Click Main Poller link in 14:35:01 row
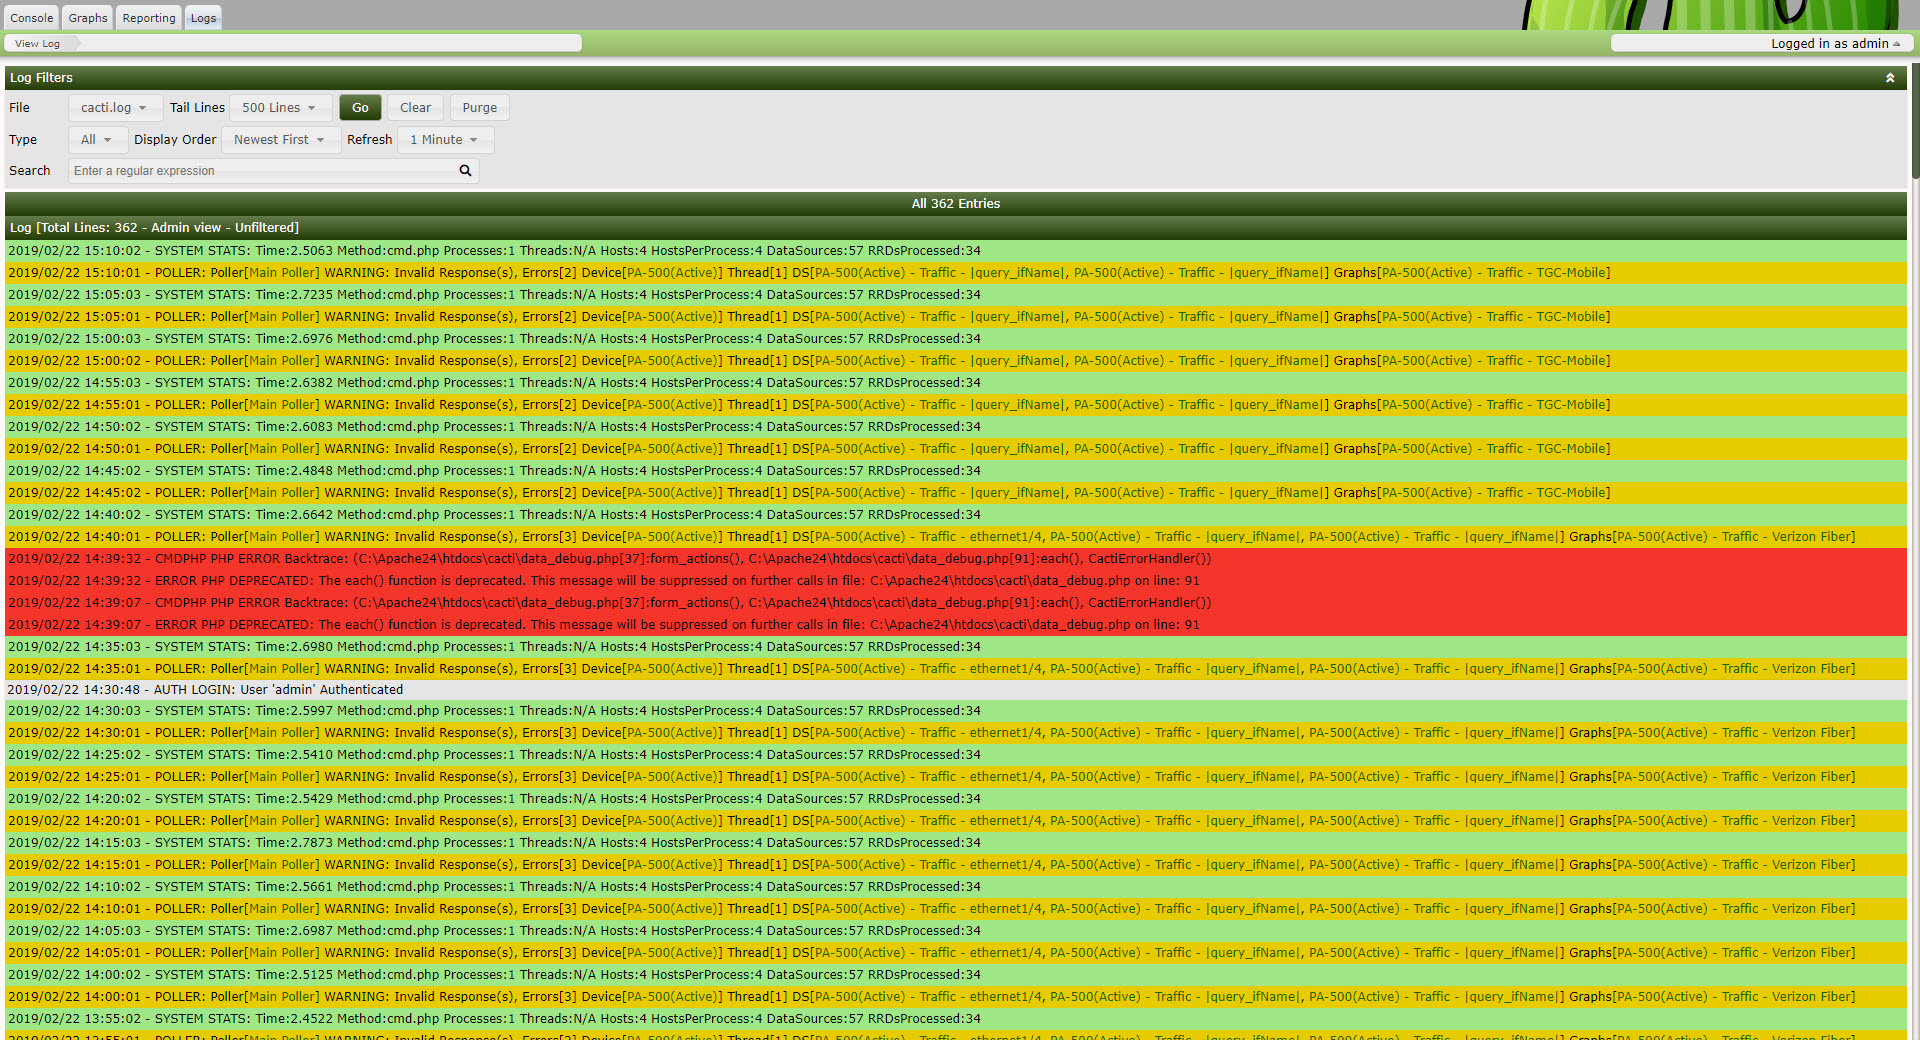The width and height of the screenshot is (1920, 1040). (283, 669)
